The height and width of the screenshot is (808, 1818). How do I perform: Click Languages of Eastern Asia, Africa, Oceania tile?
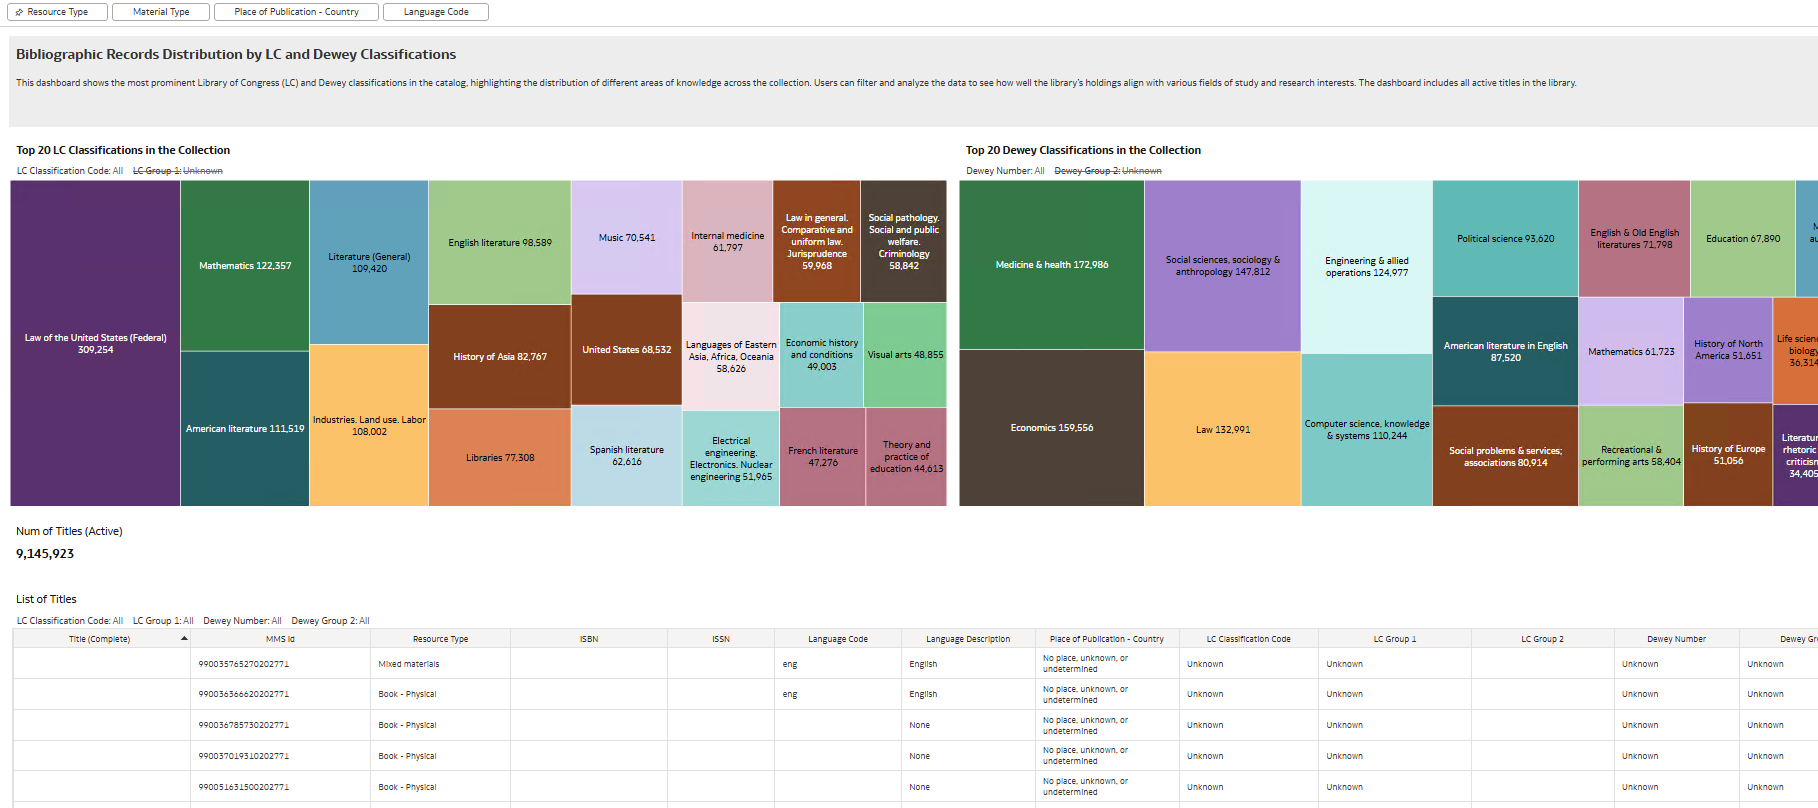click(731, 356)
